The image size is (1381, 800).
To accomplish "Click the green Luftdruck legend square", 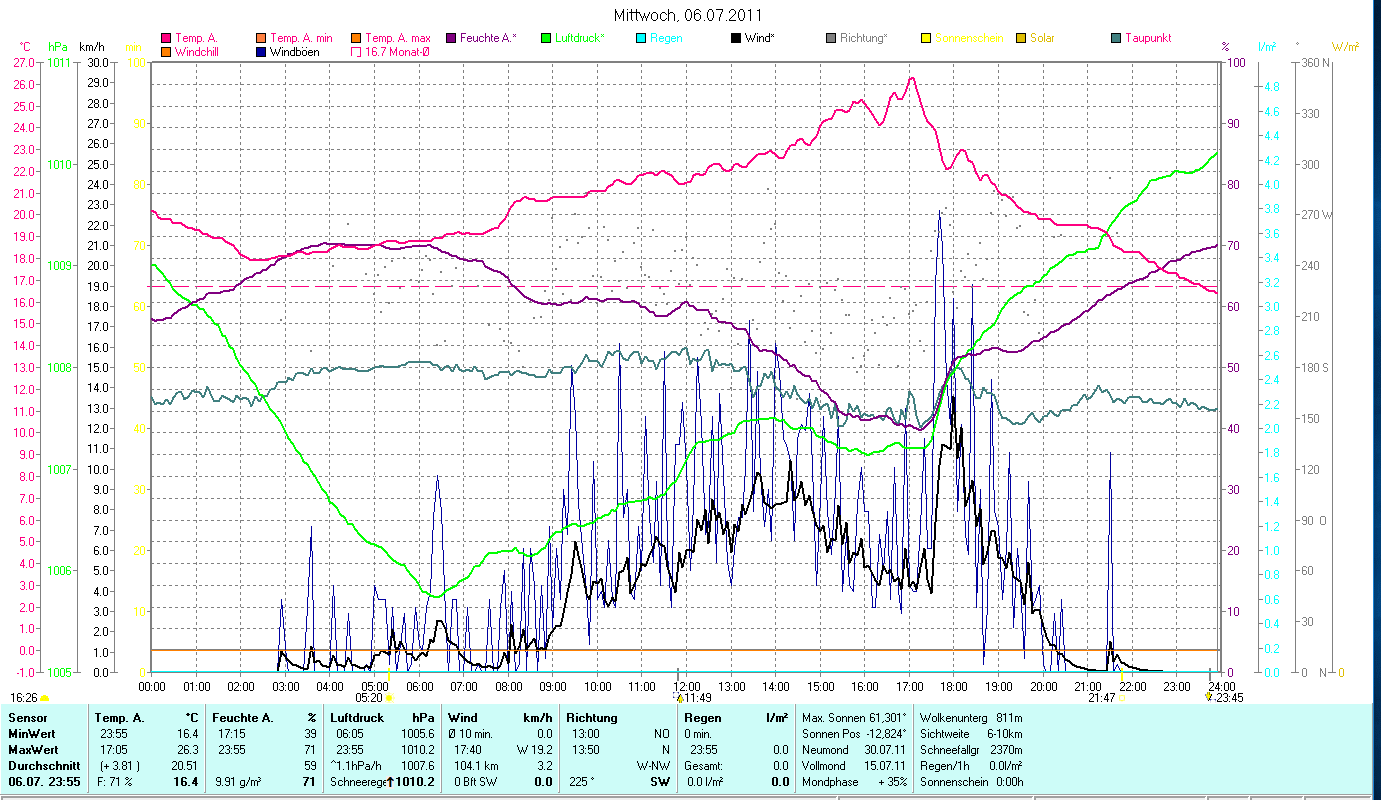I will point(545,38).
